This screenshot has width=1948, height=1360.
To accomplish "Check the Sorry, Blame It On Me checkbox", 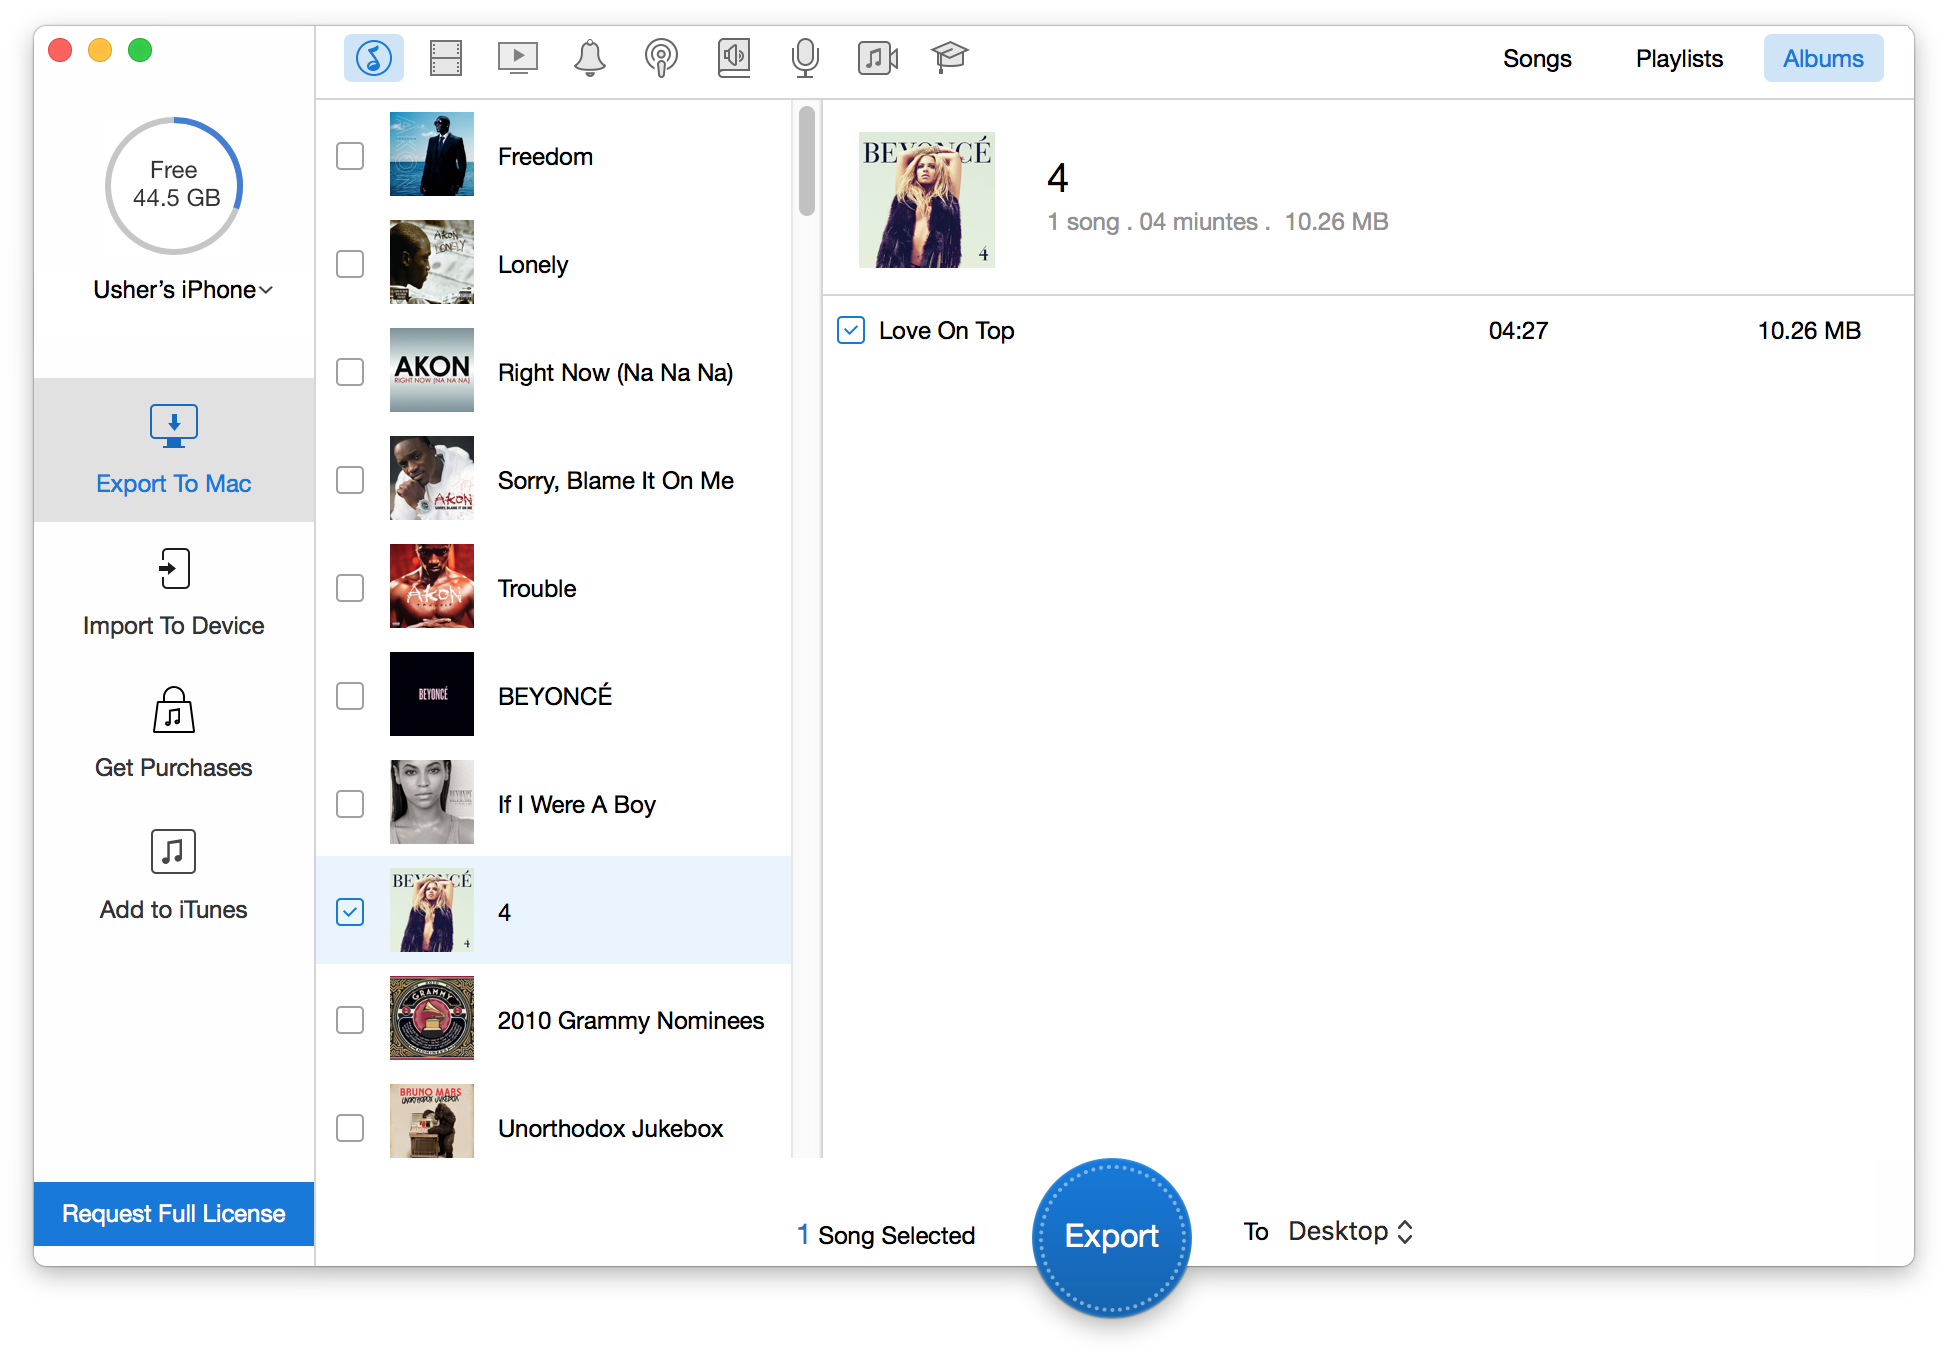I will coord(350,480).
